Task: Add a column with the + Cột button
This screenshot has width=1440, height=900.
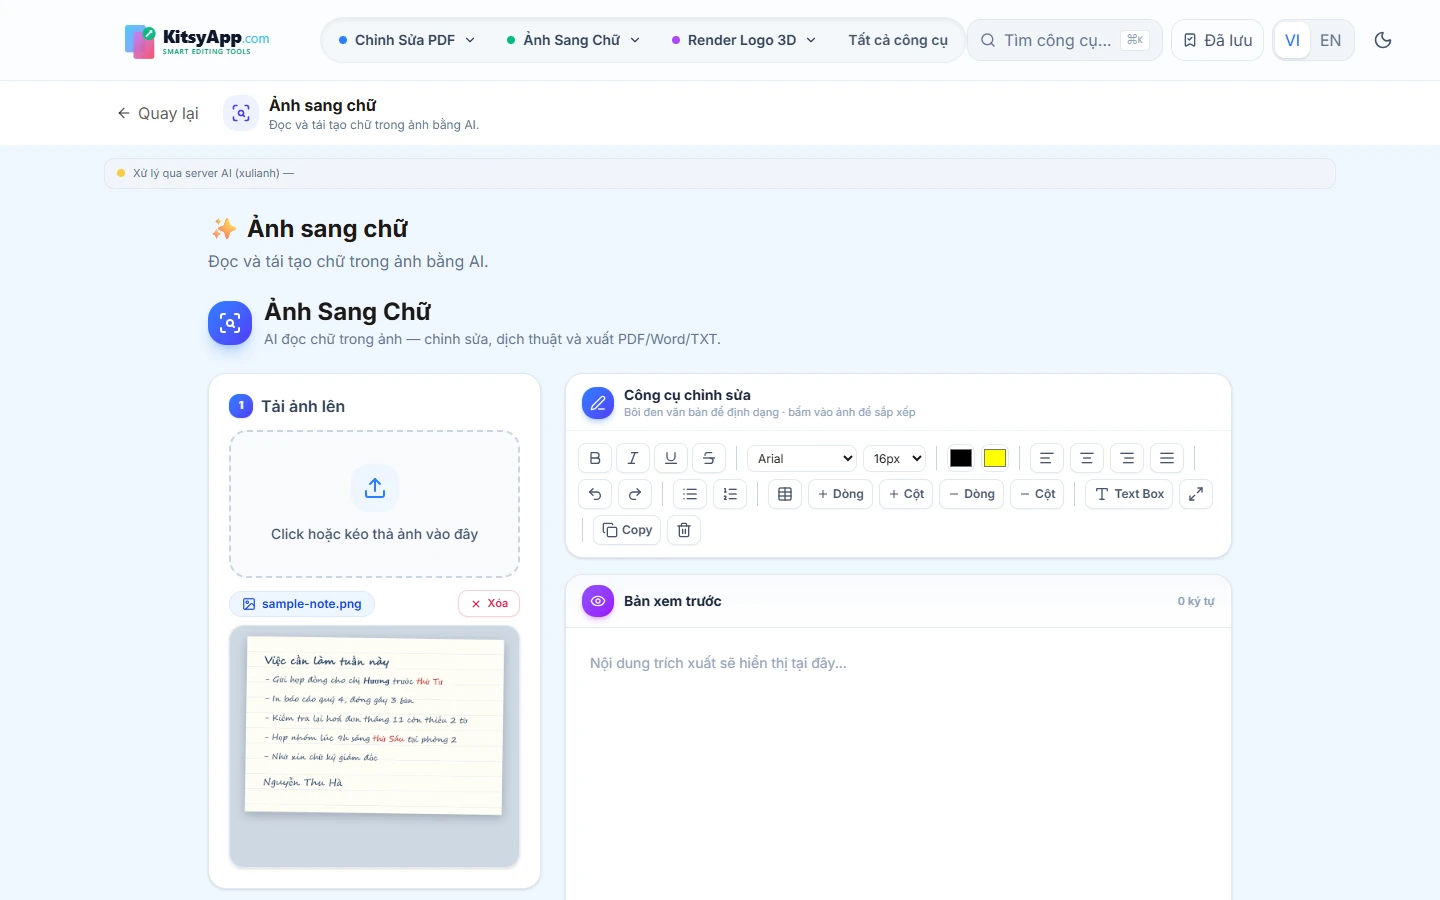Action: [906, 494]
